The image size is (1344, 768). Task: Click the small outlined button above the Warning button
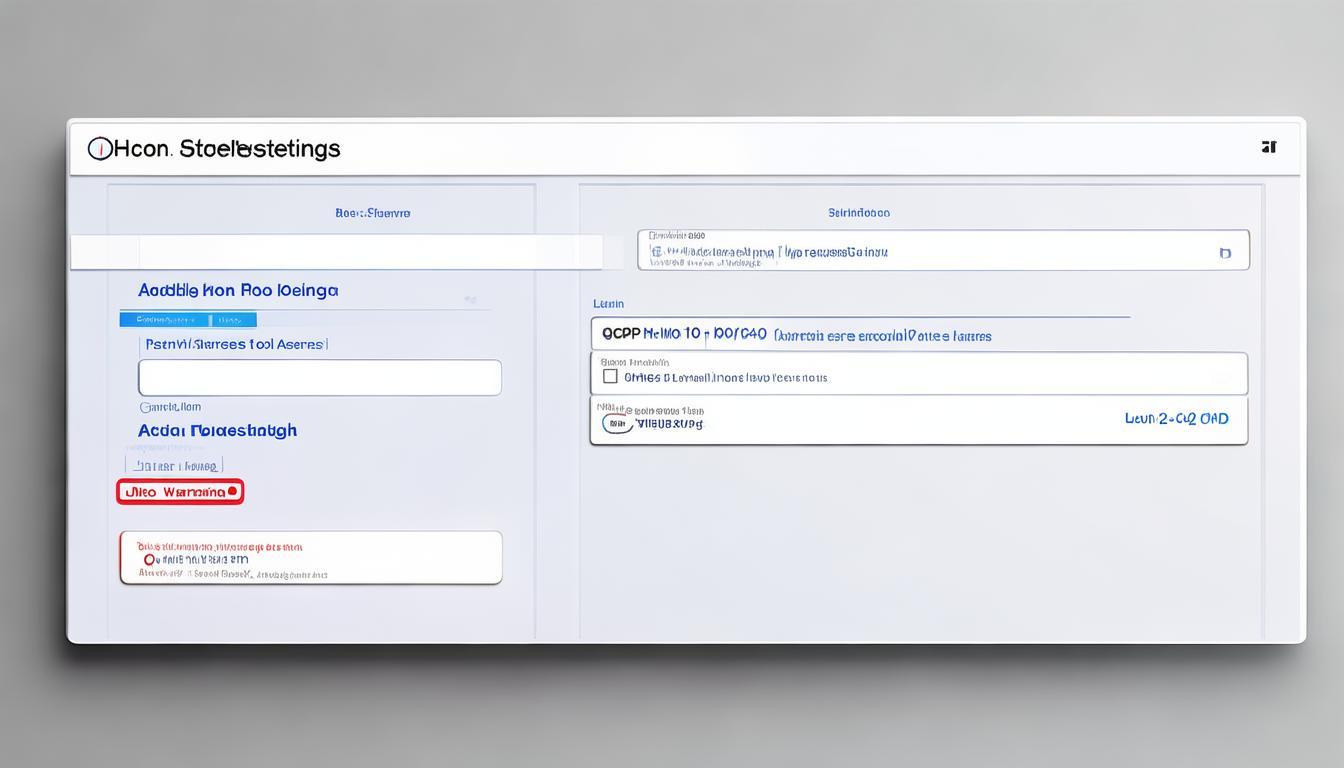174,466
